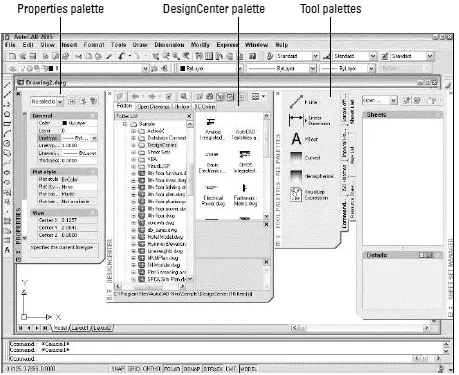Toggle ORTHO mode in status bar
459x375 pixels.
[151, 369]
